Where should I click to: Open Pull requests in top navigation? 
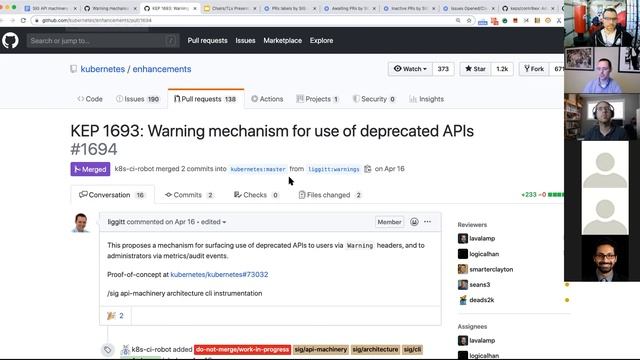207,40
